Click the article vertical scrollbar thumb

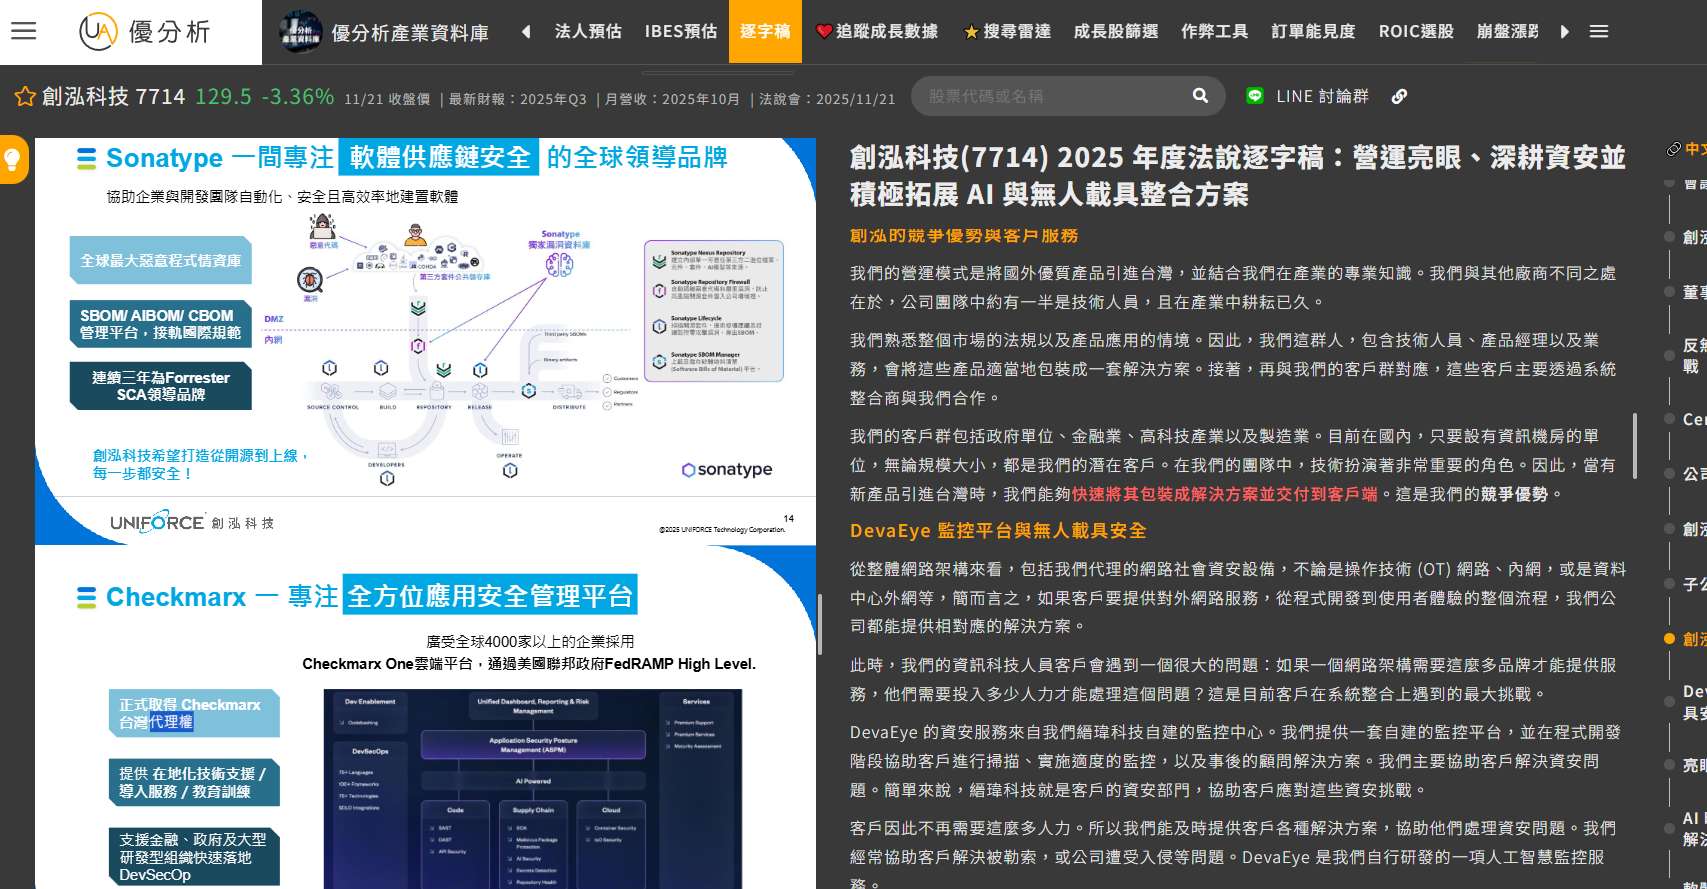pos(1634,446)
